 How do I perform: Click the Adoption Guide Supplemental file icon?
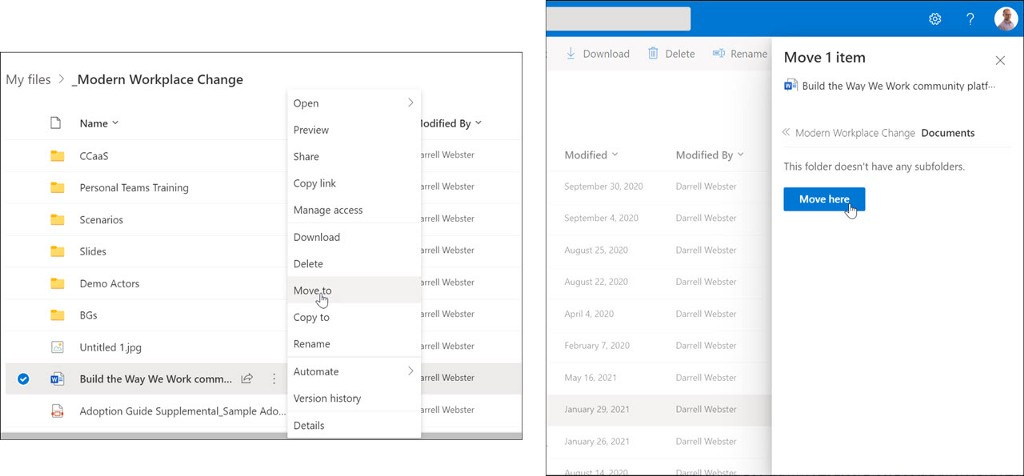click(x=57, y=411)
